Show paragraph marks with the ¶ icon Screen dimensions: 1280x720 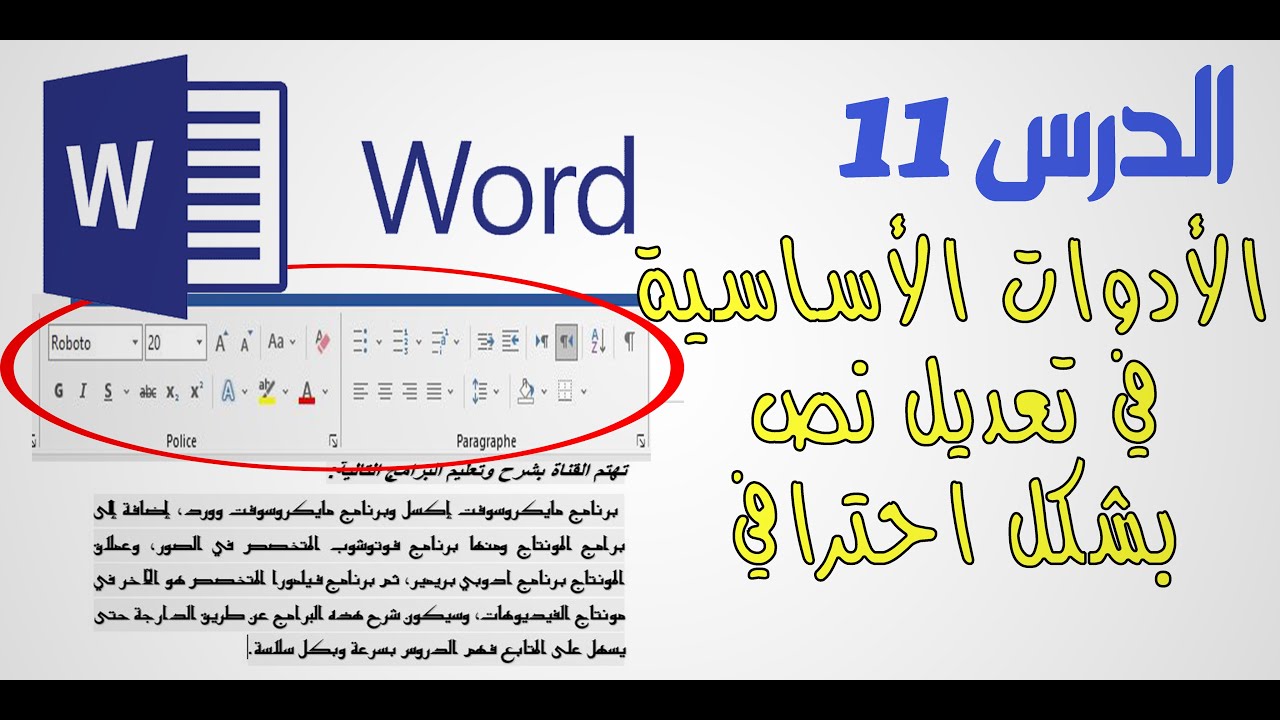(629, 342)
